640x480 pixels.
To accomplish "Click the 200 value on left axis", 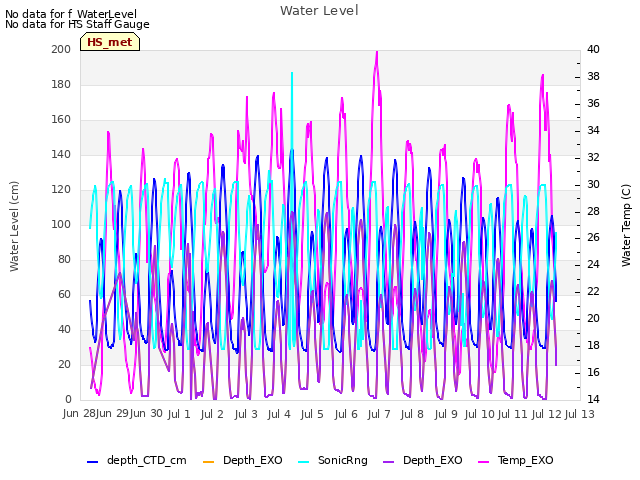I will (61, 49).
